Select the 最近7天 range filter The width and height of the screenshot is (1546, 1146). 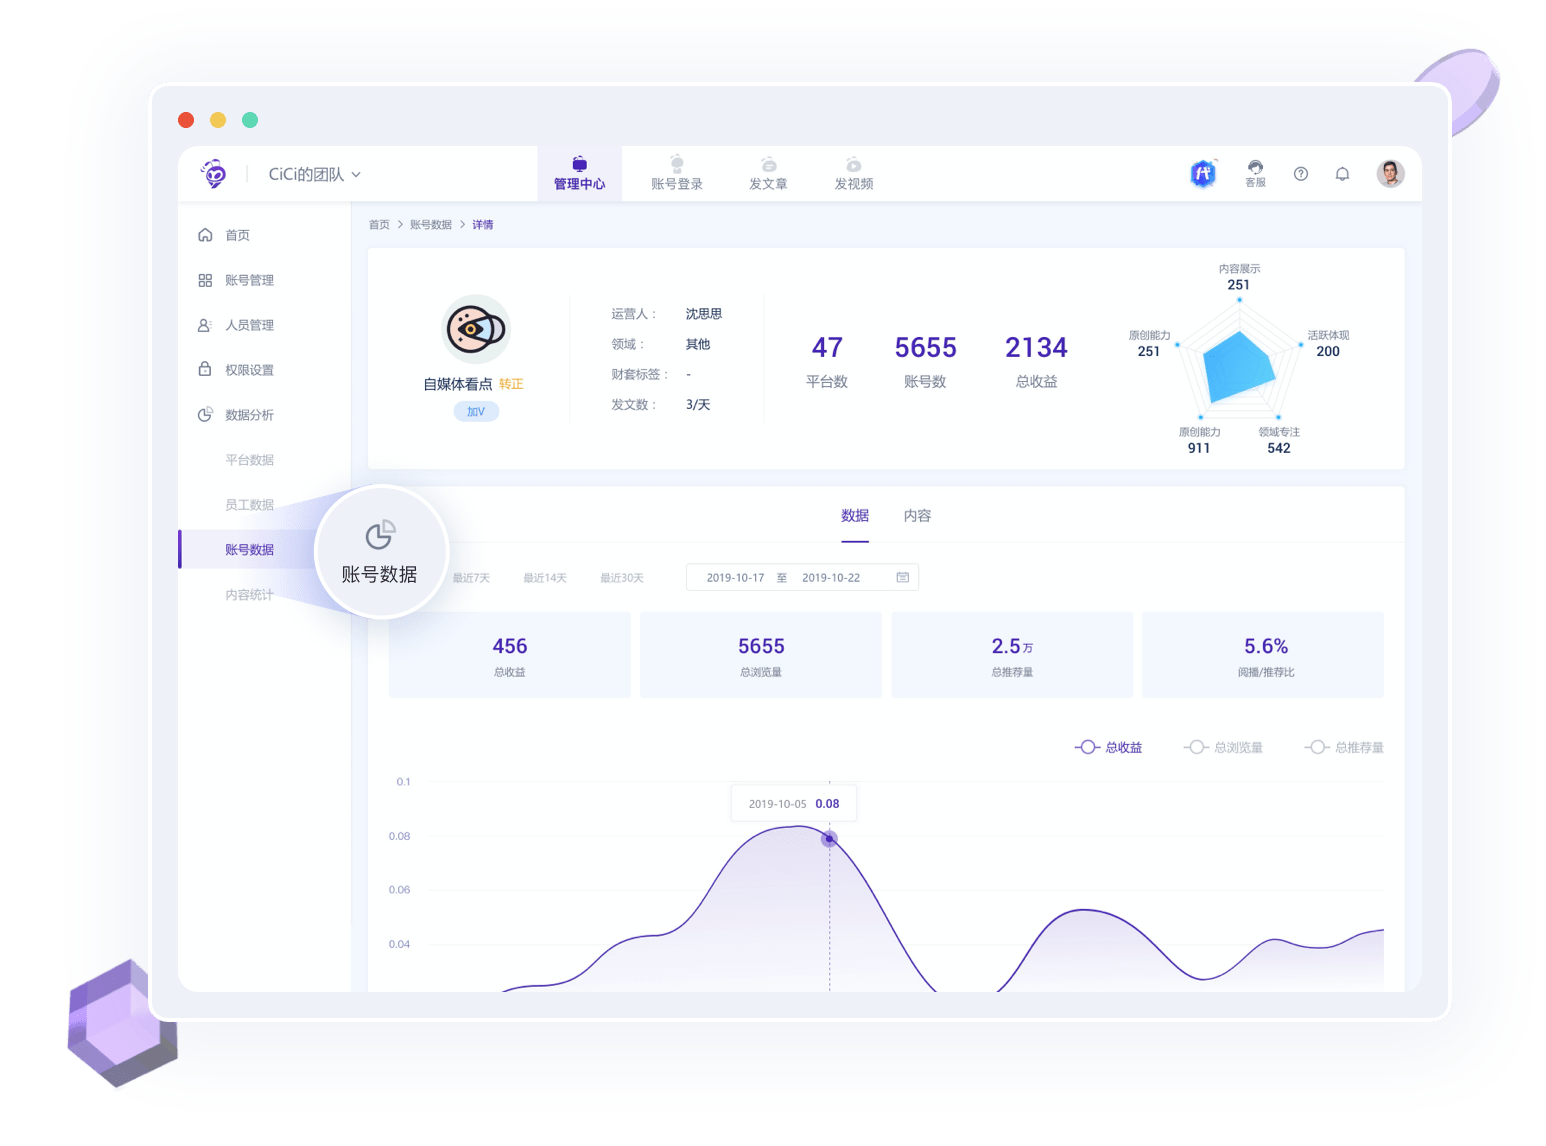(471, 578)
